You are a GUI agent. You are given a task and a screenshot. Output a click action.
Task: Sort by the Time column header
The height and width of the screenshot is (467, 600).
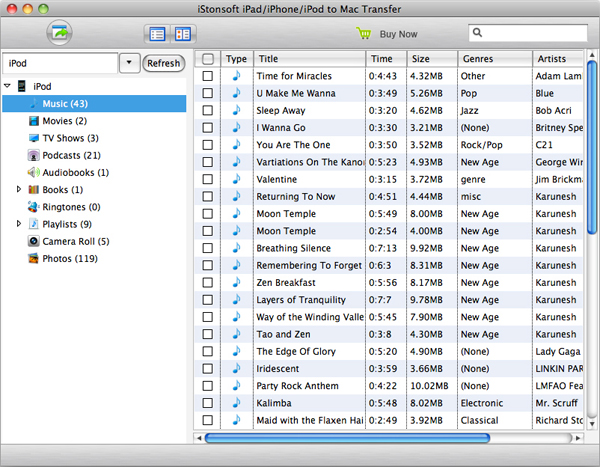point(386,59)
